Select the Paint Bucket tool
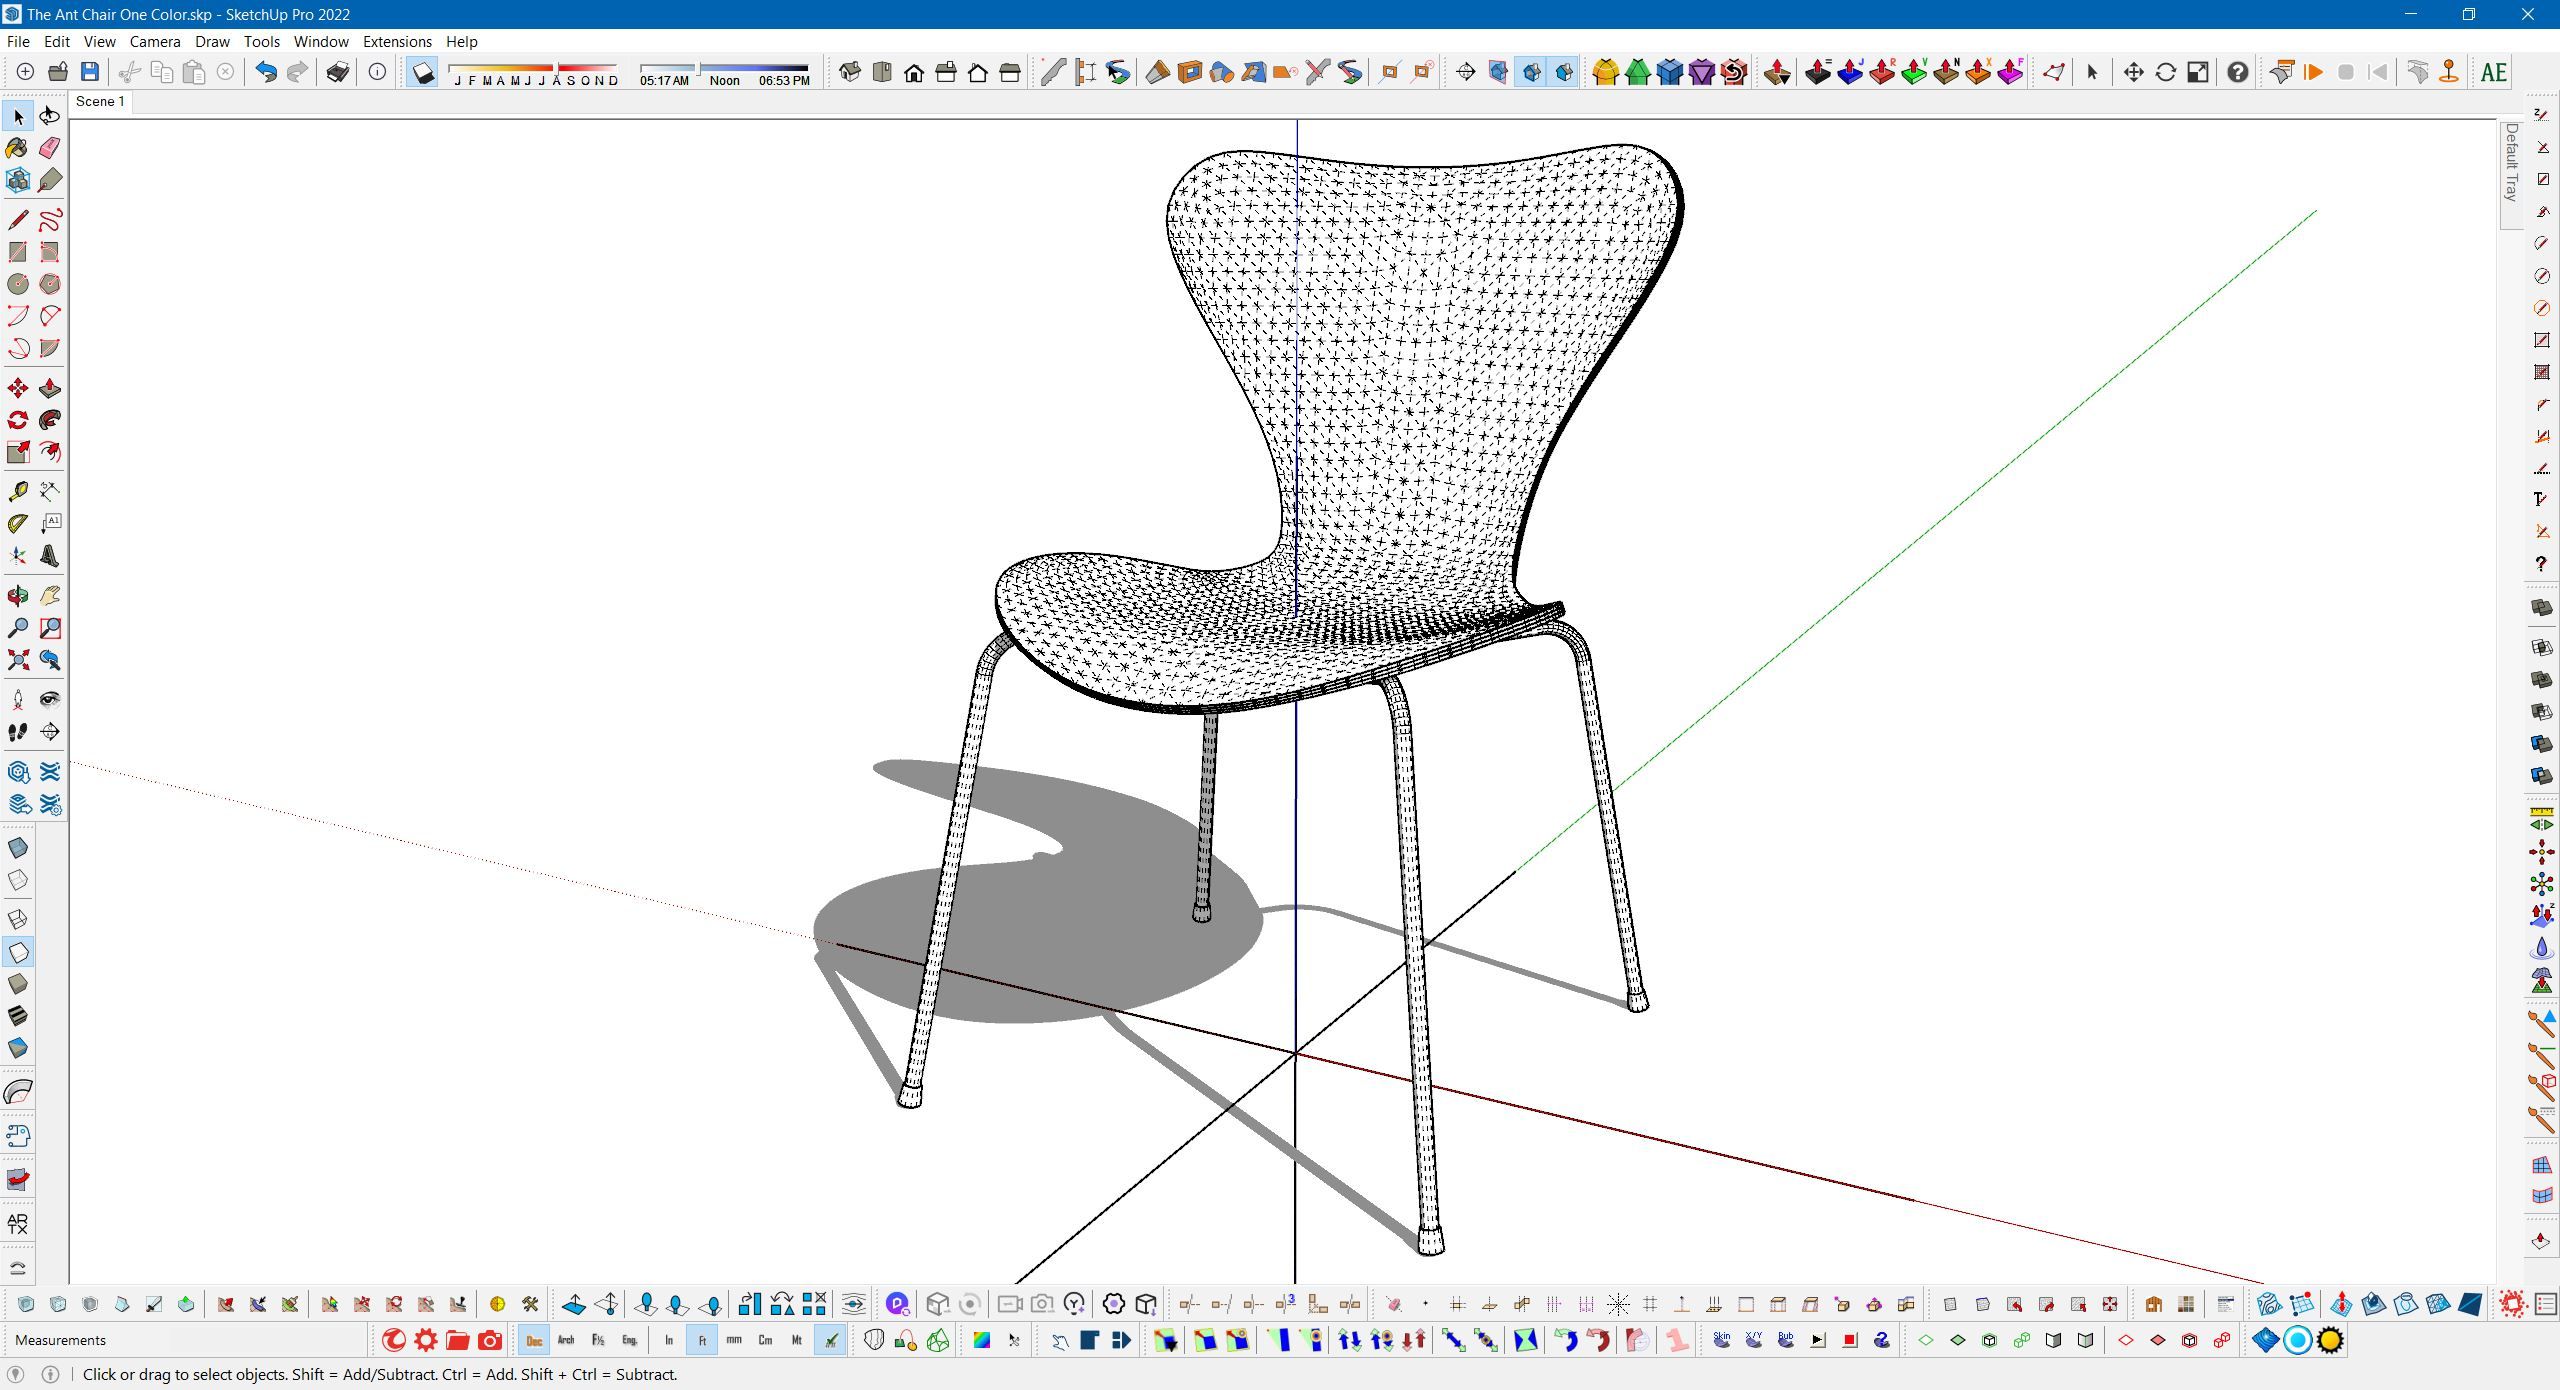 point(17,148)
